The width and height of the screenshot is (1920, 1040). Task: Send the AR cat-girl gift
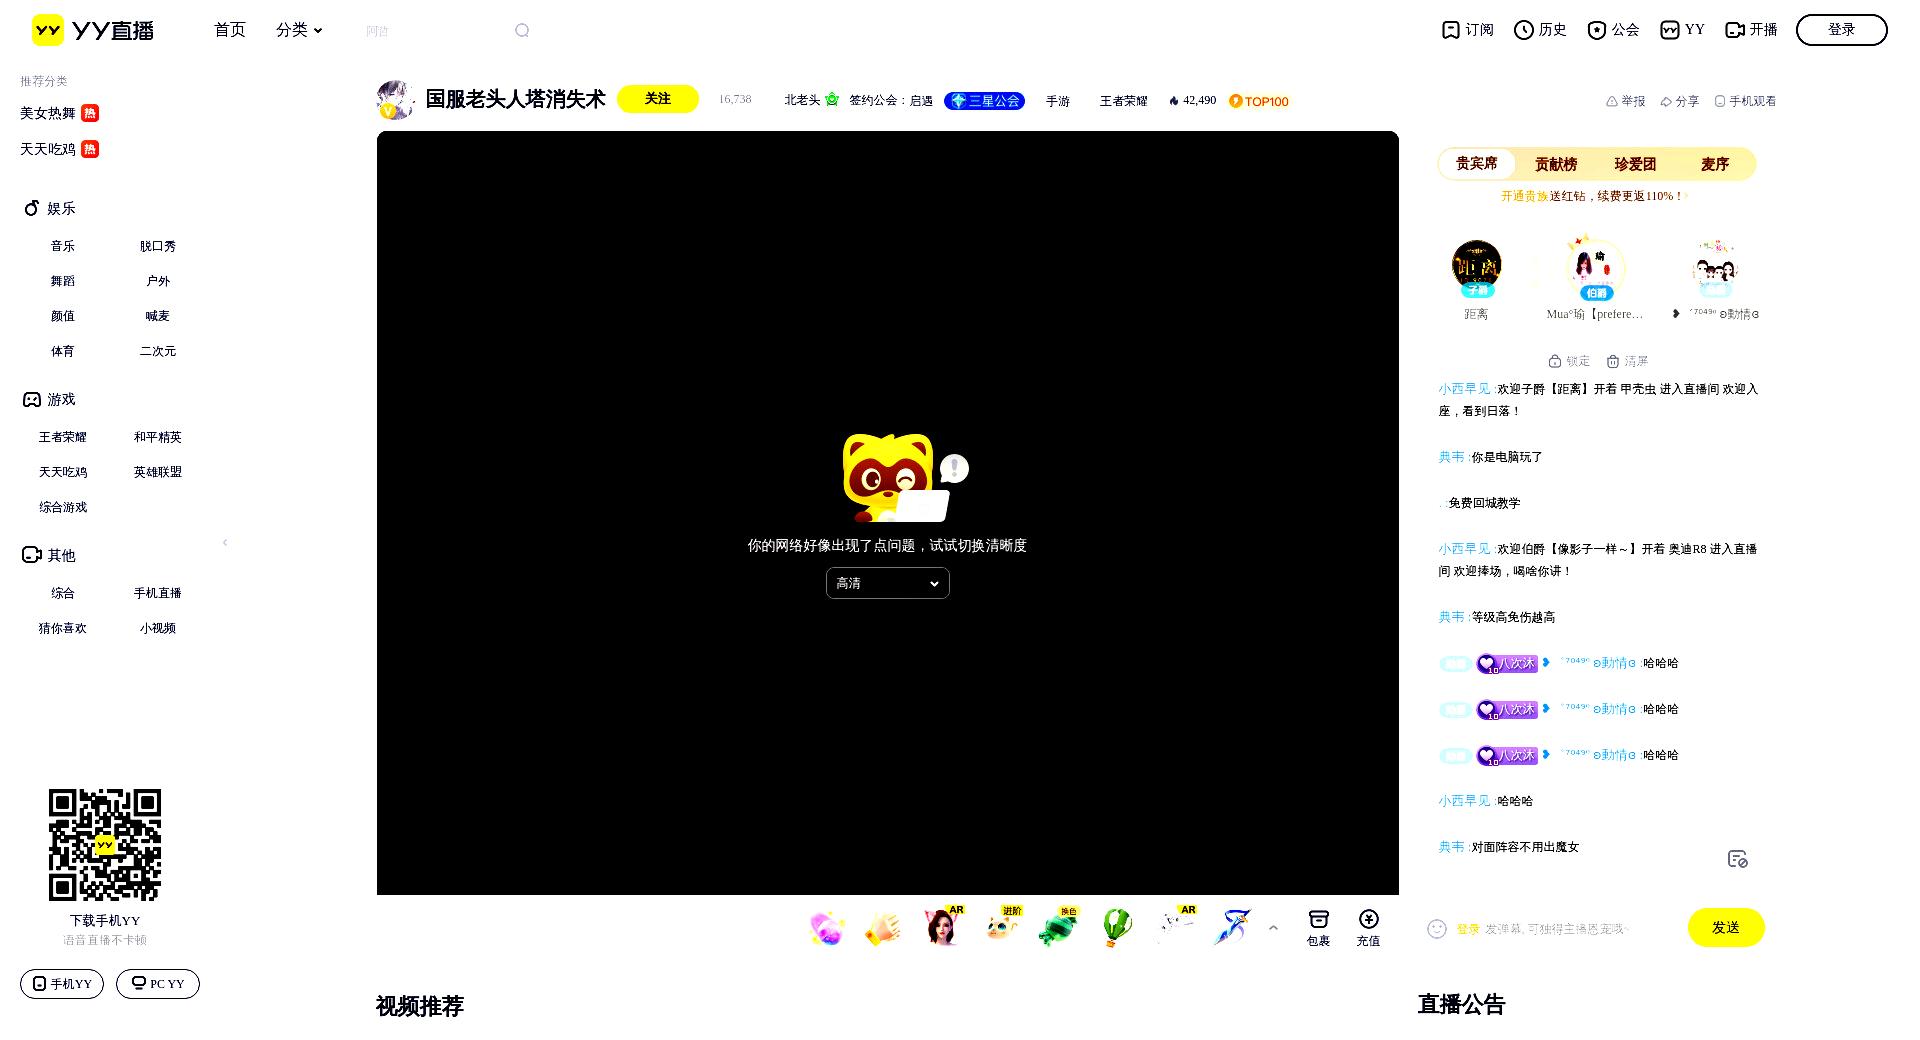pyautogui.click(x=942, y=927)
